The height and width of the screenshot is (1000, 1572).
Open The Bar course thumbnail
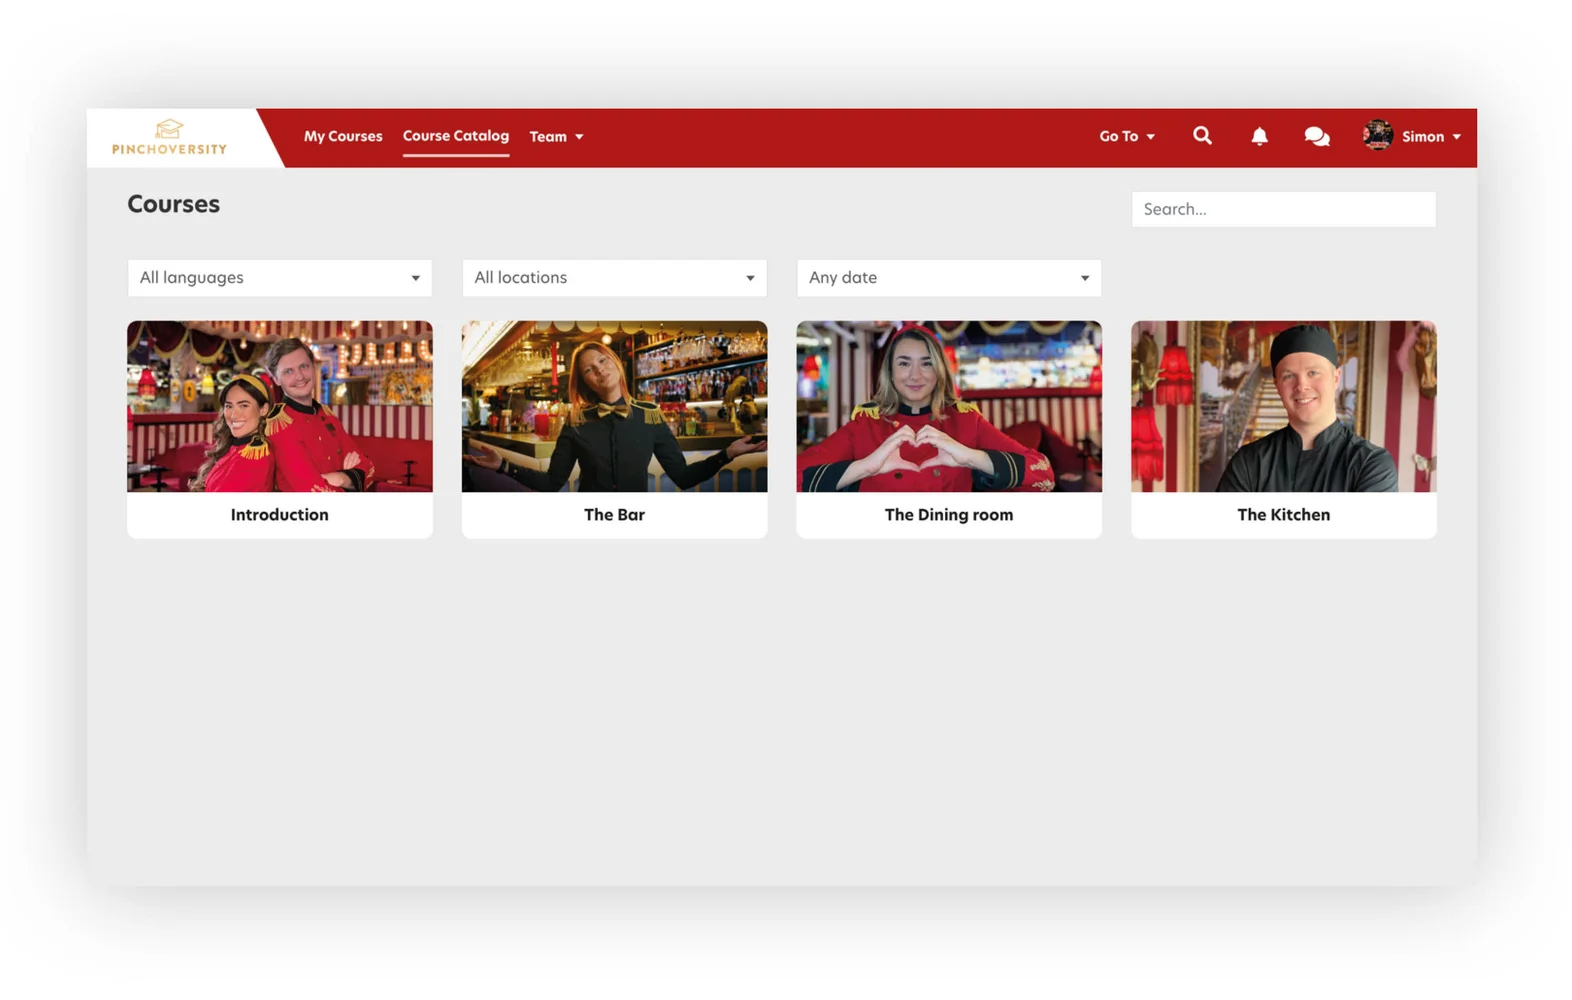pyautogui.click(x=614, y=406)
